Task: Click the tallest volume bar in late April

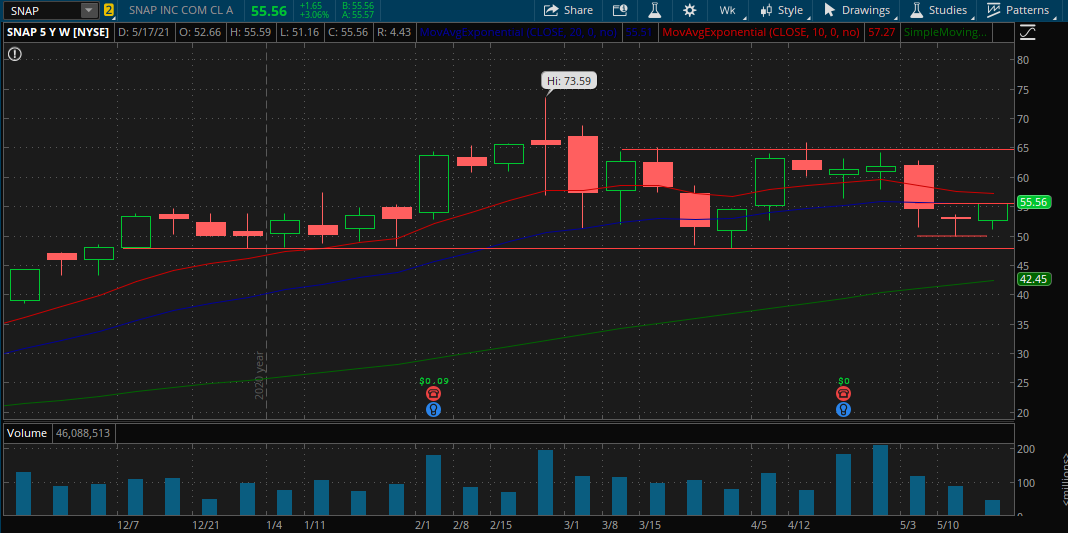Action: click(881, 480)
